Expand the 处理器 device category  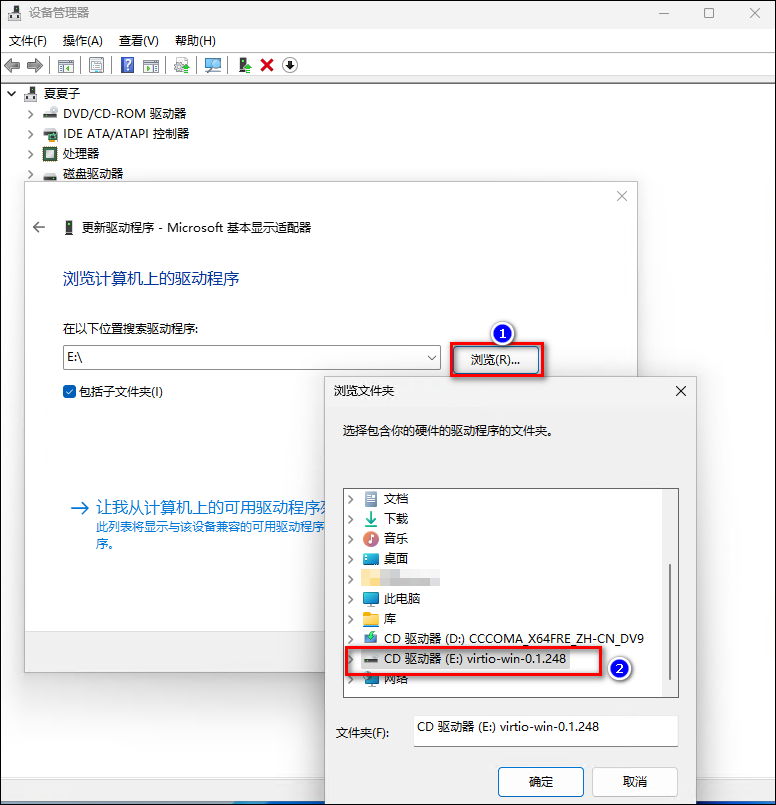coord(31,154)
